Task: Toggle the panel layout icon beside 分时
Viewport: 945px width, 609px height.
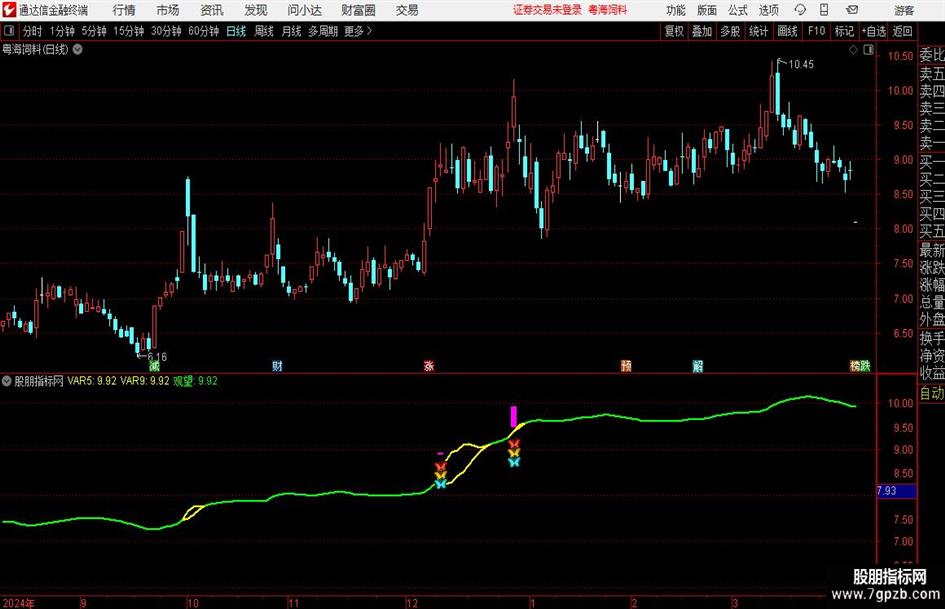Action: [8, 31]
